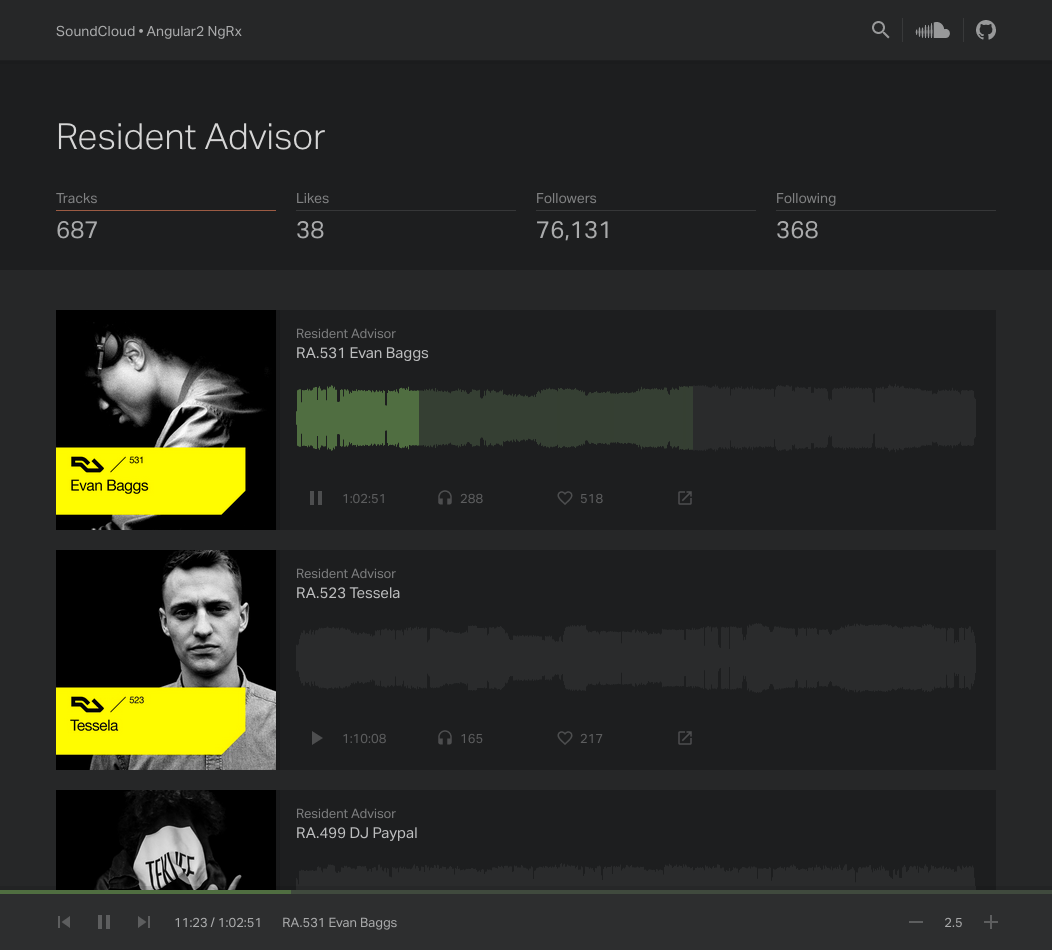Increase volume with the plus button
This screenshot has height=950, width=1052.
coord(991,922)
